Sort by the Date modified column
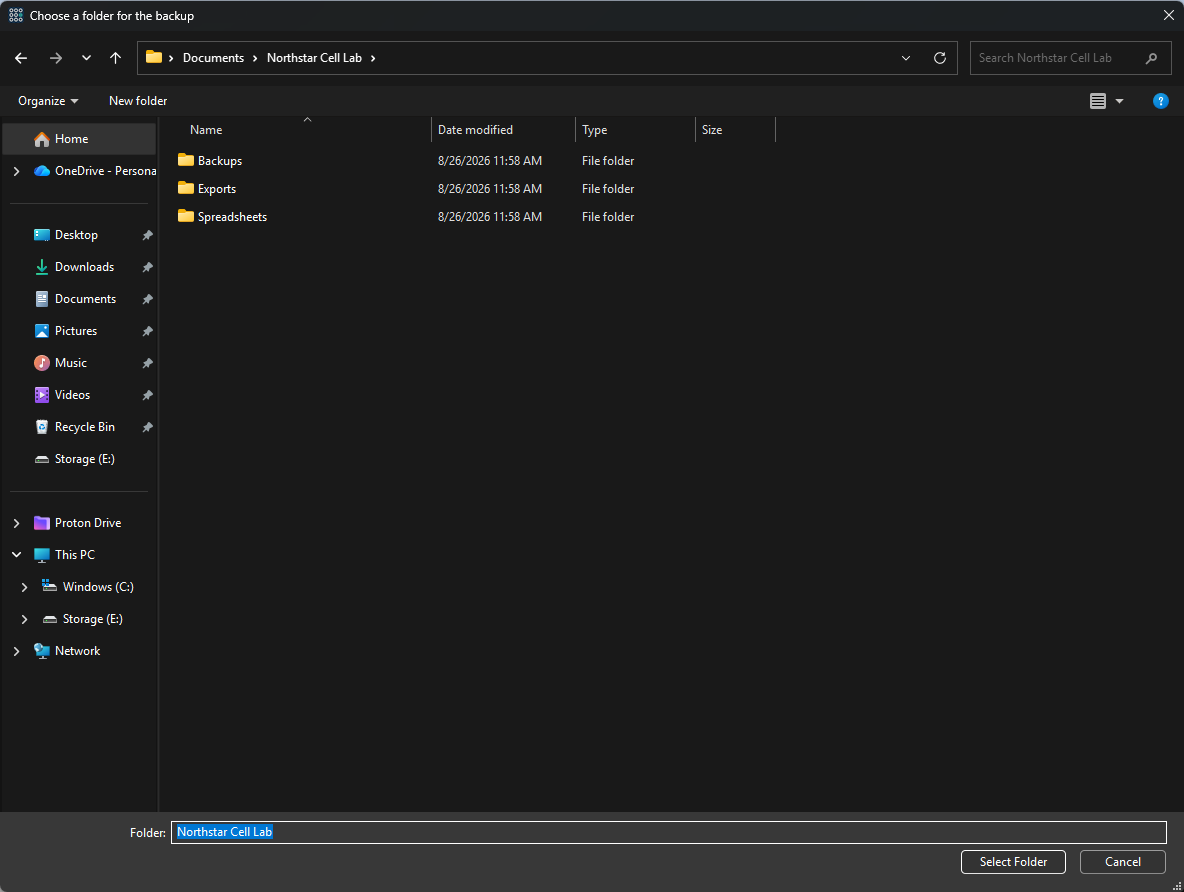 503,130
